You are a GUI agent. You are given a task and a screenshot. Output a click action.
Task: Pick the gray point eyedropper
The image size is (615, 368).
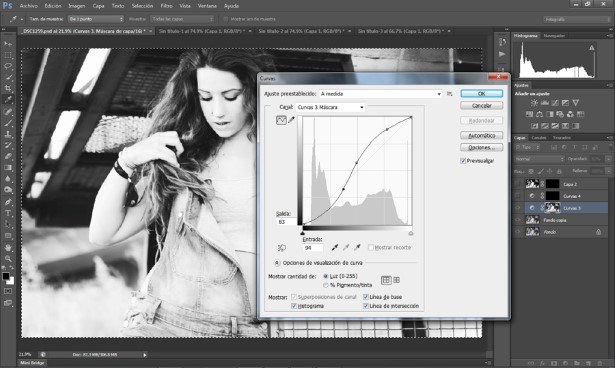[346, 247]
